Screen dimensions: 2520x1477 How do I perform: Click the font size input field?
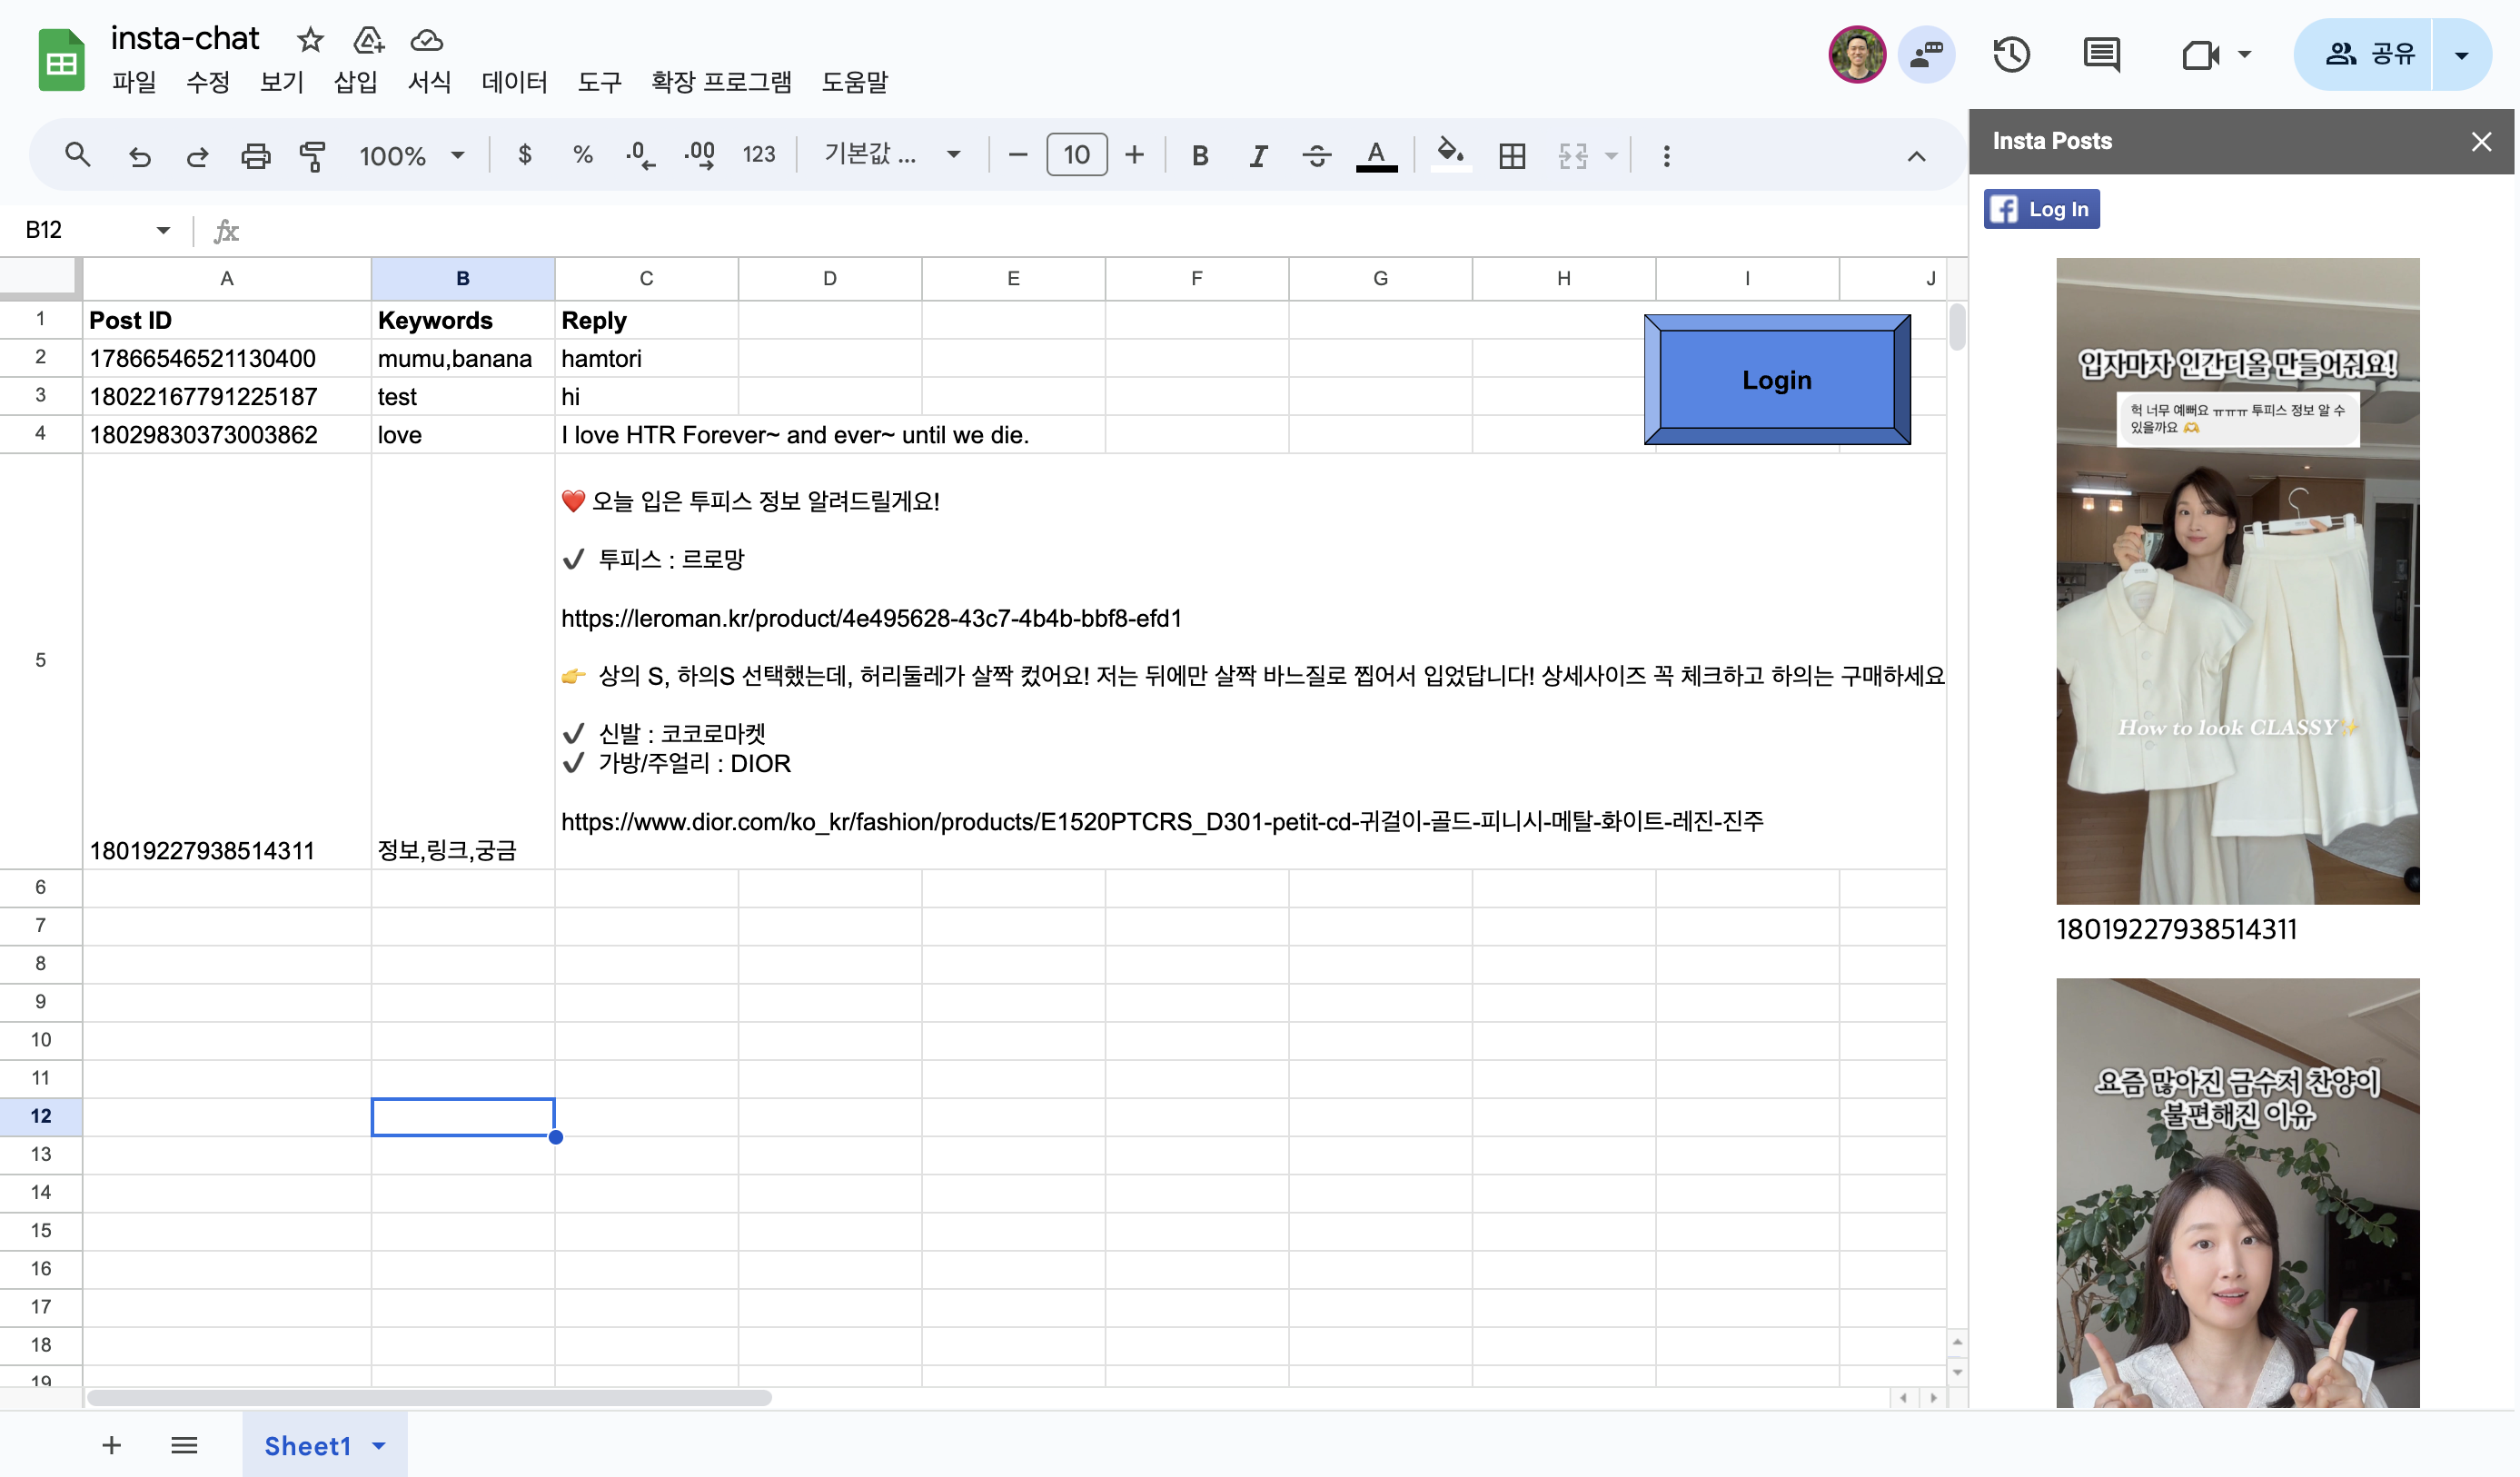(1076, 155)
